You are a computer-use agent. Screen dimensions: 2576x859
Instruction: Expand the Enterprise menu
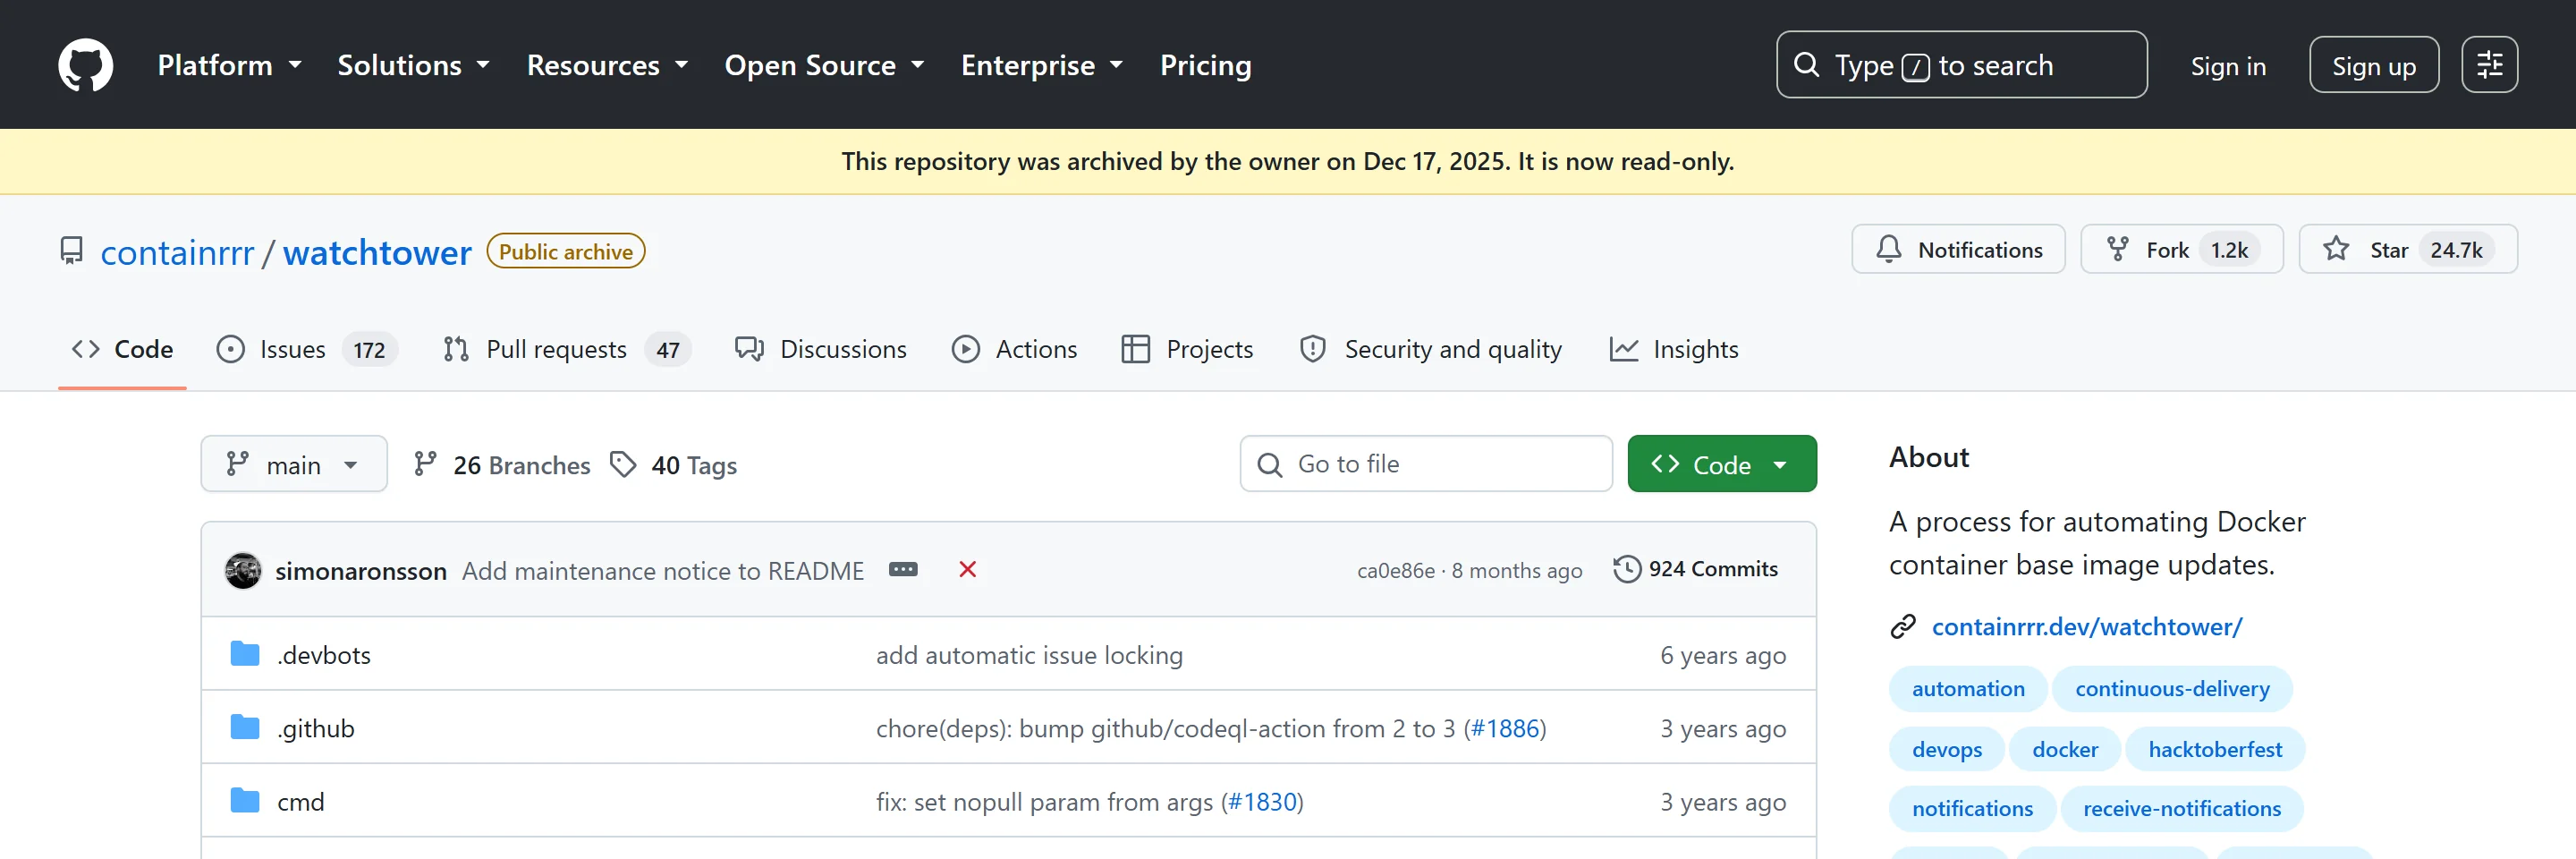tap(1042, 65)
